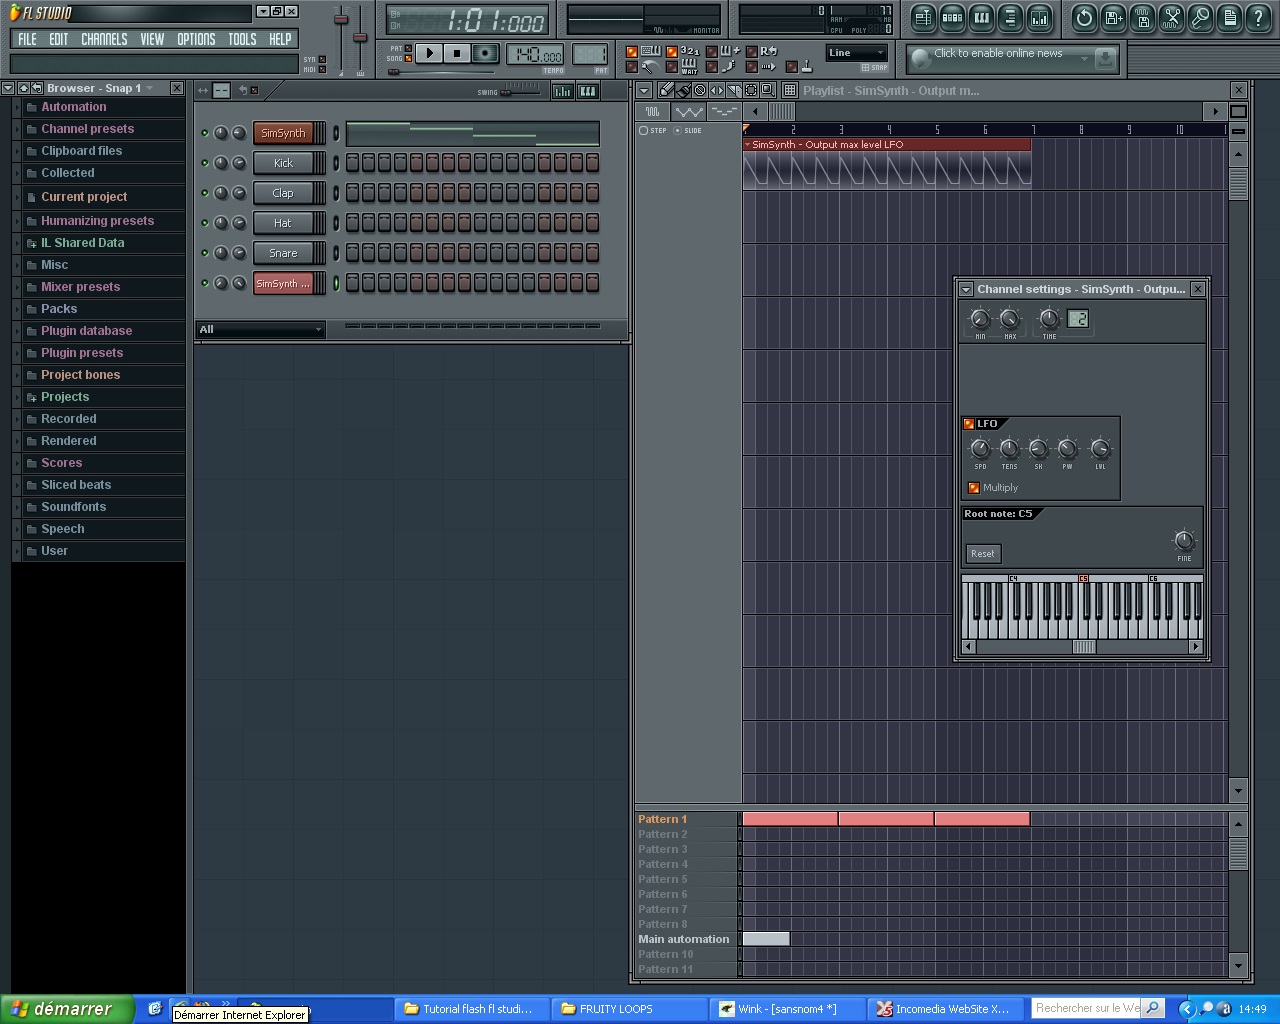Click the Swing slider
This screenshot has height=1024, width=1280.
coord(520,91)
